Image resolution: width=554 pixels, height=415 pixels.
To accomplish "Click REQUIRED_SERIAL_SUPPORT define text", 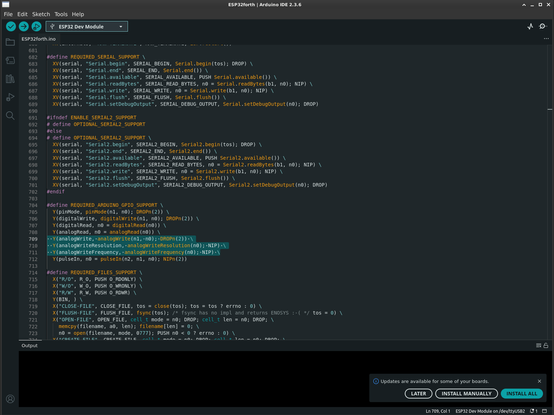I will point(105,57).
